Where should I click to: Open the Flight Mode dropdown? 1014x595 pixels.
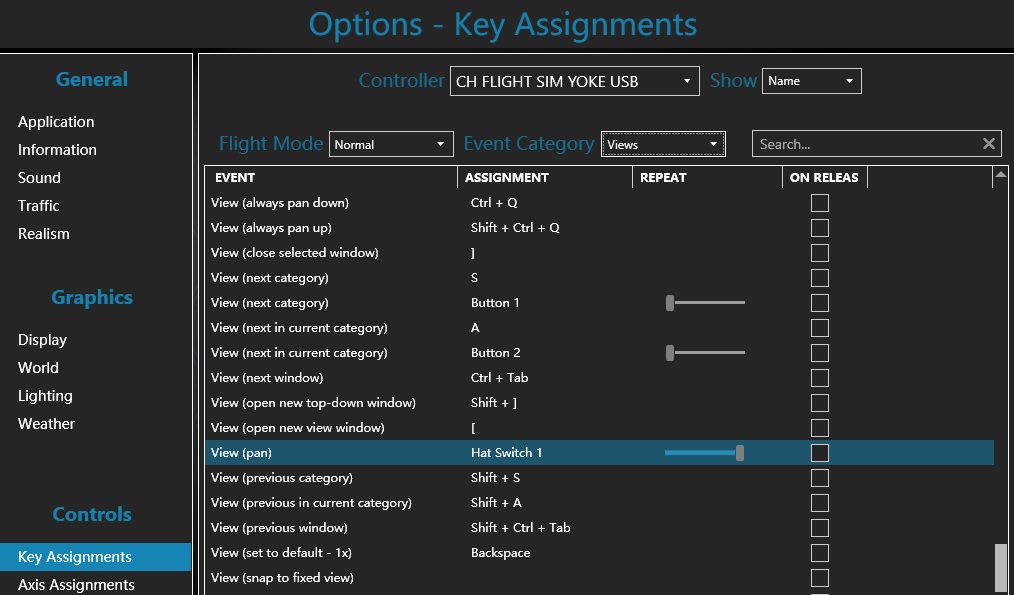click(391, 144)
